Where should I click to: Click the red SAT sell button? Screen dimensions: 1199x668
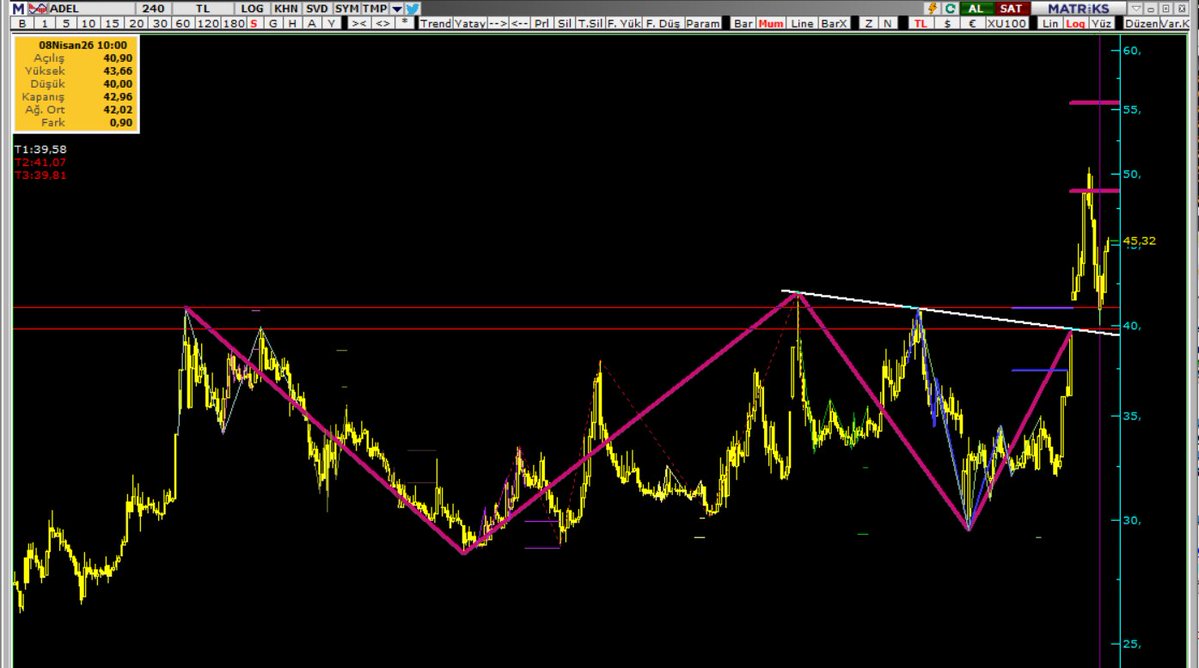point(1011,8)
